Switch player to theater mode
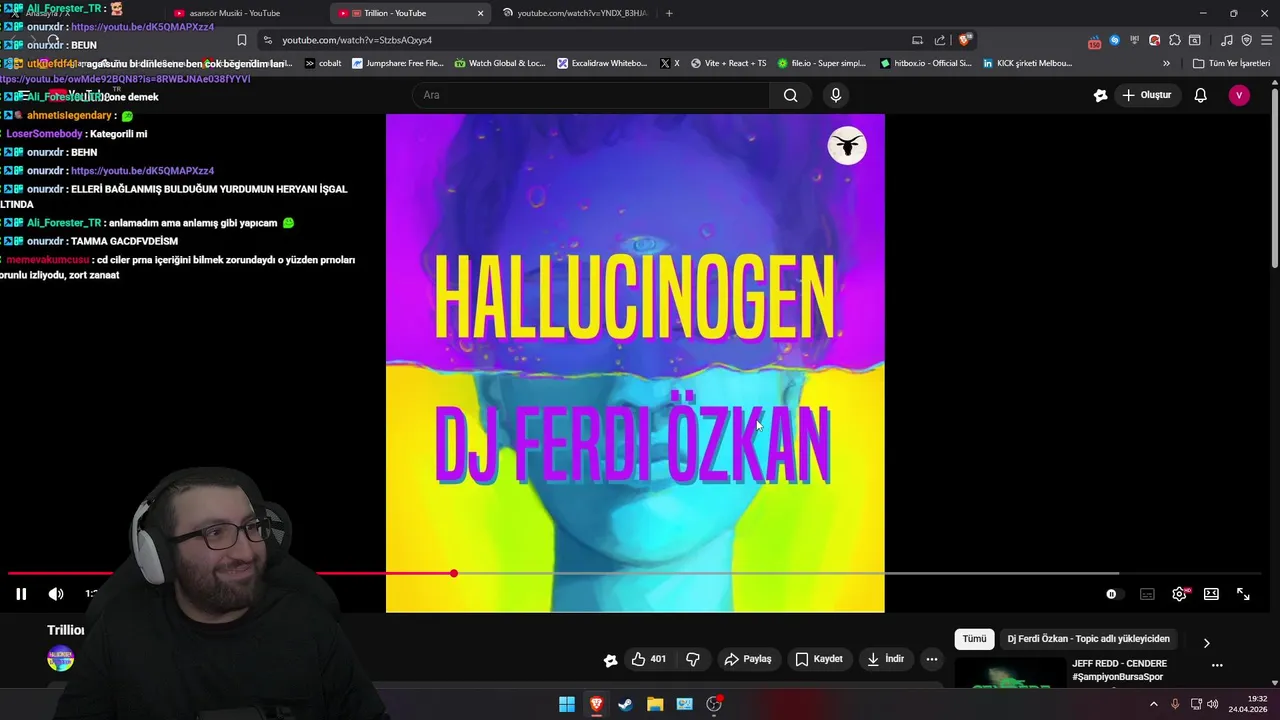This screenshot has height=720, width=1280. 1211,594
